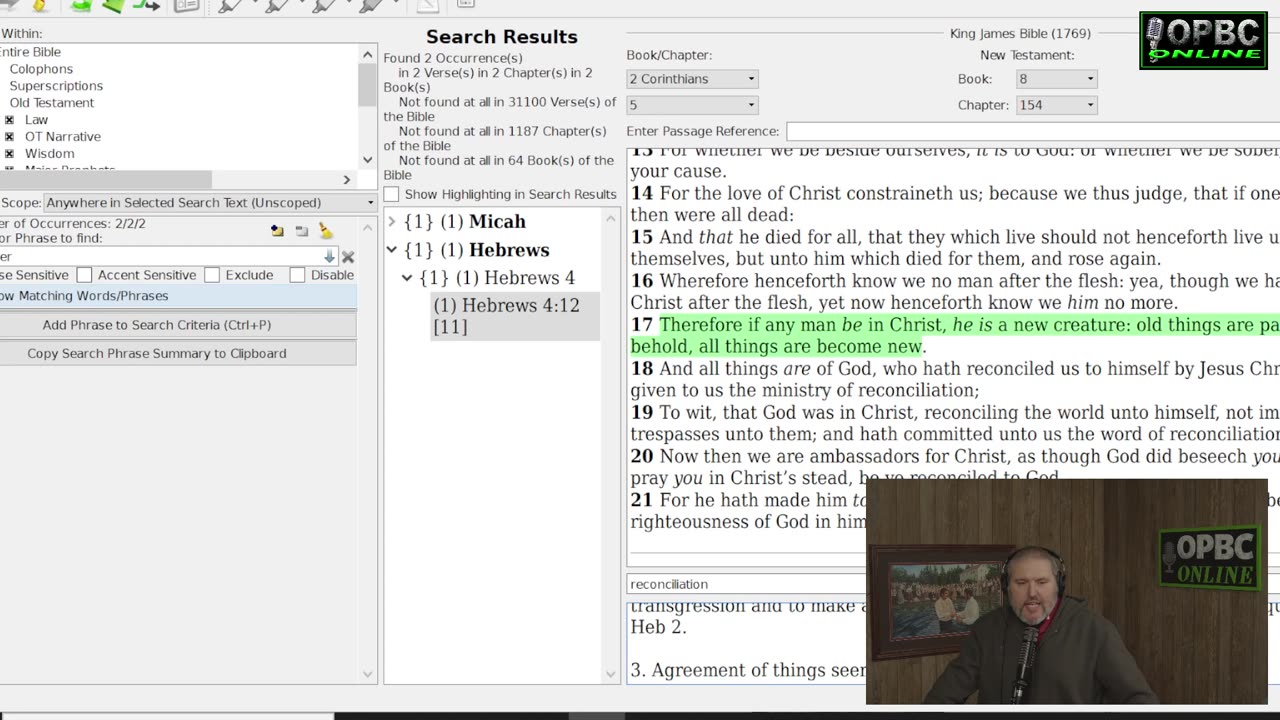Enable Show Highlighting in Search Results
The height and width of the screenshot is (720, 1280).
tap(392, 194)
